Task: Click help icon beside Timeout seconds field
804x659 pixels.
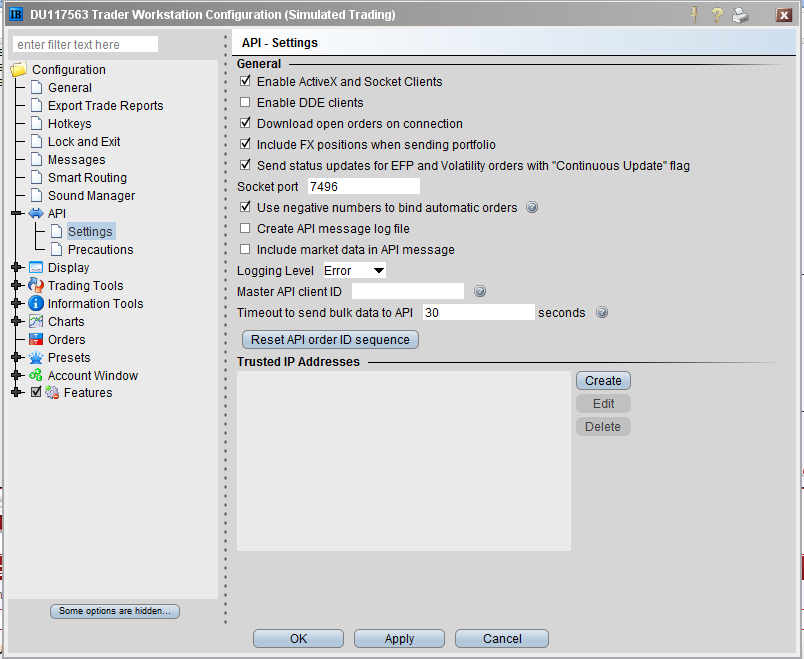Action: click(602, 312)
